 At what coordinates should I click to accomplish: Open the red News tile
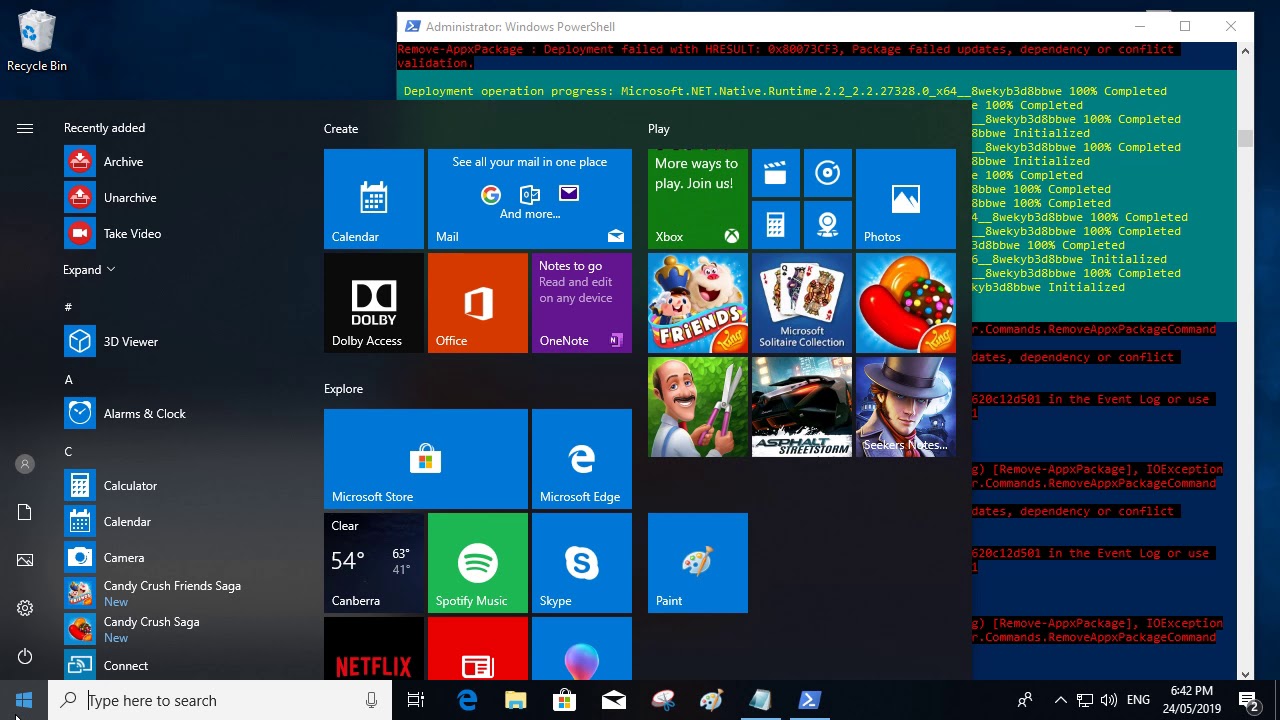click(x=478, y=648)
